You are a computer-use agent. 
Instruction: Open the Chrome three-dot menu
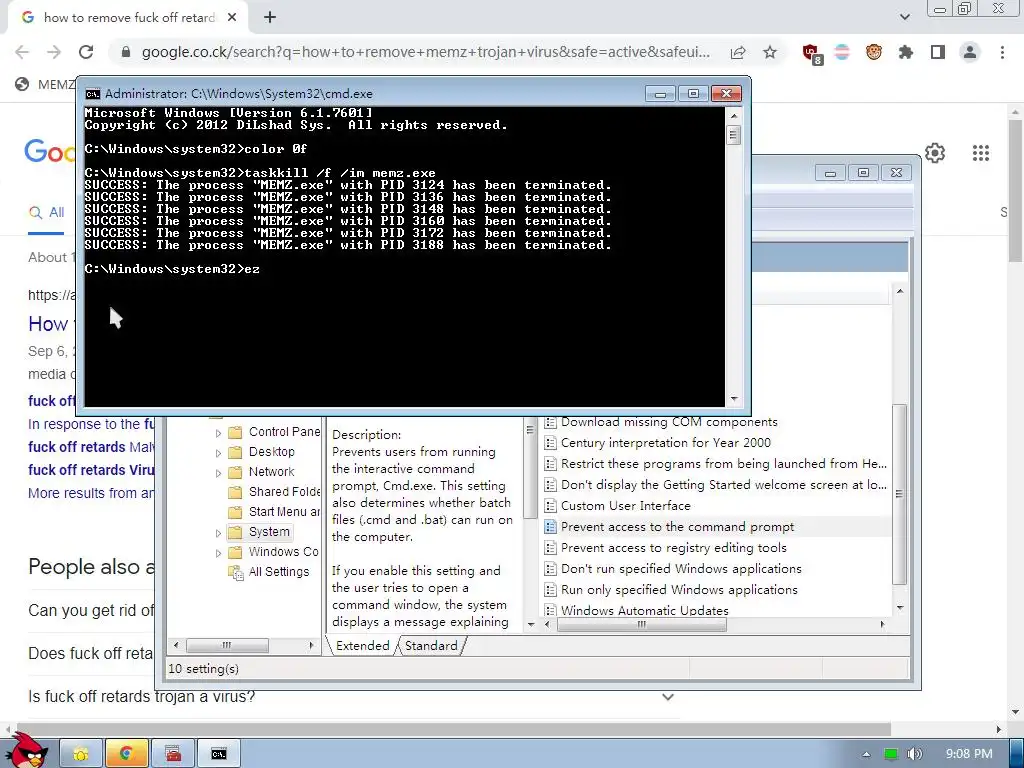(1002, 52)
